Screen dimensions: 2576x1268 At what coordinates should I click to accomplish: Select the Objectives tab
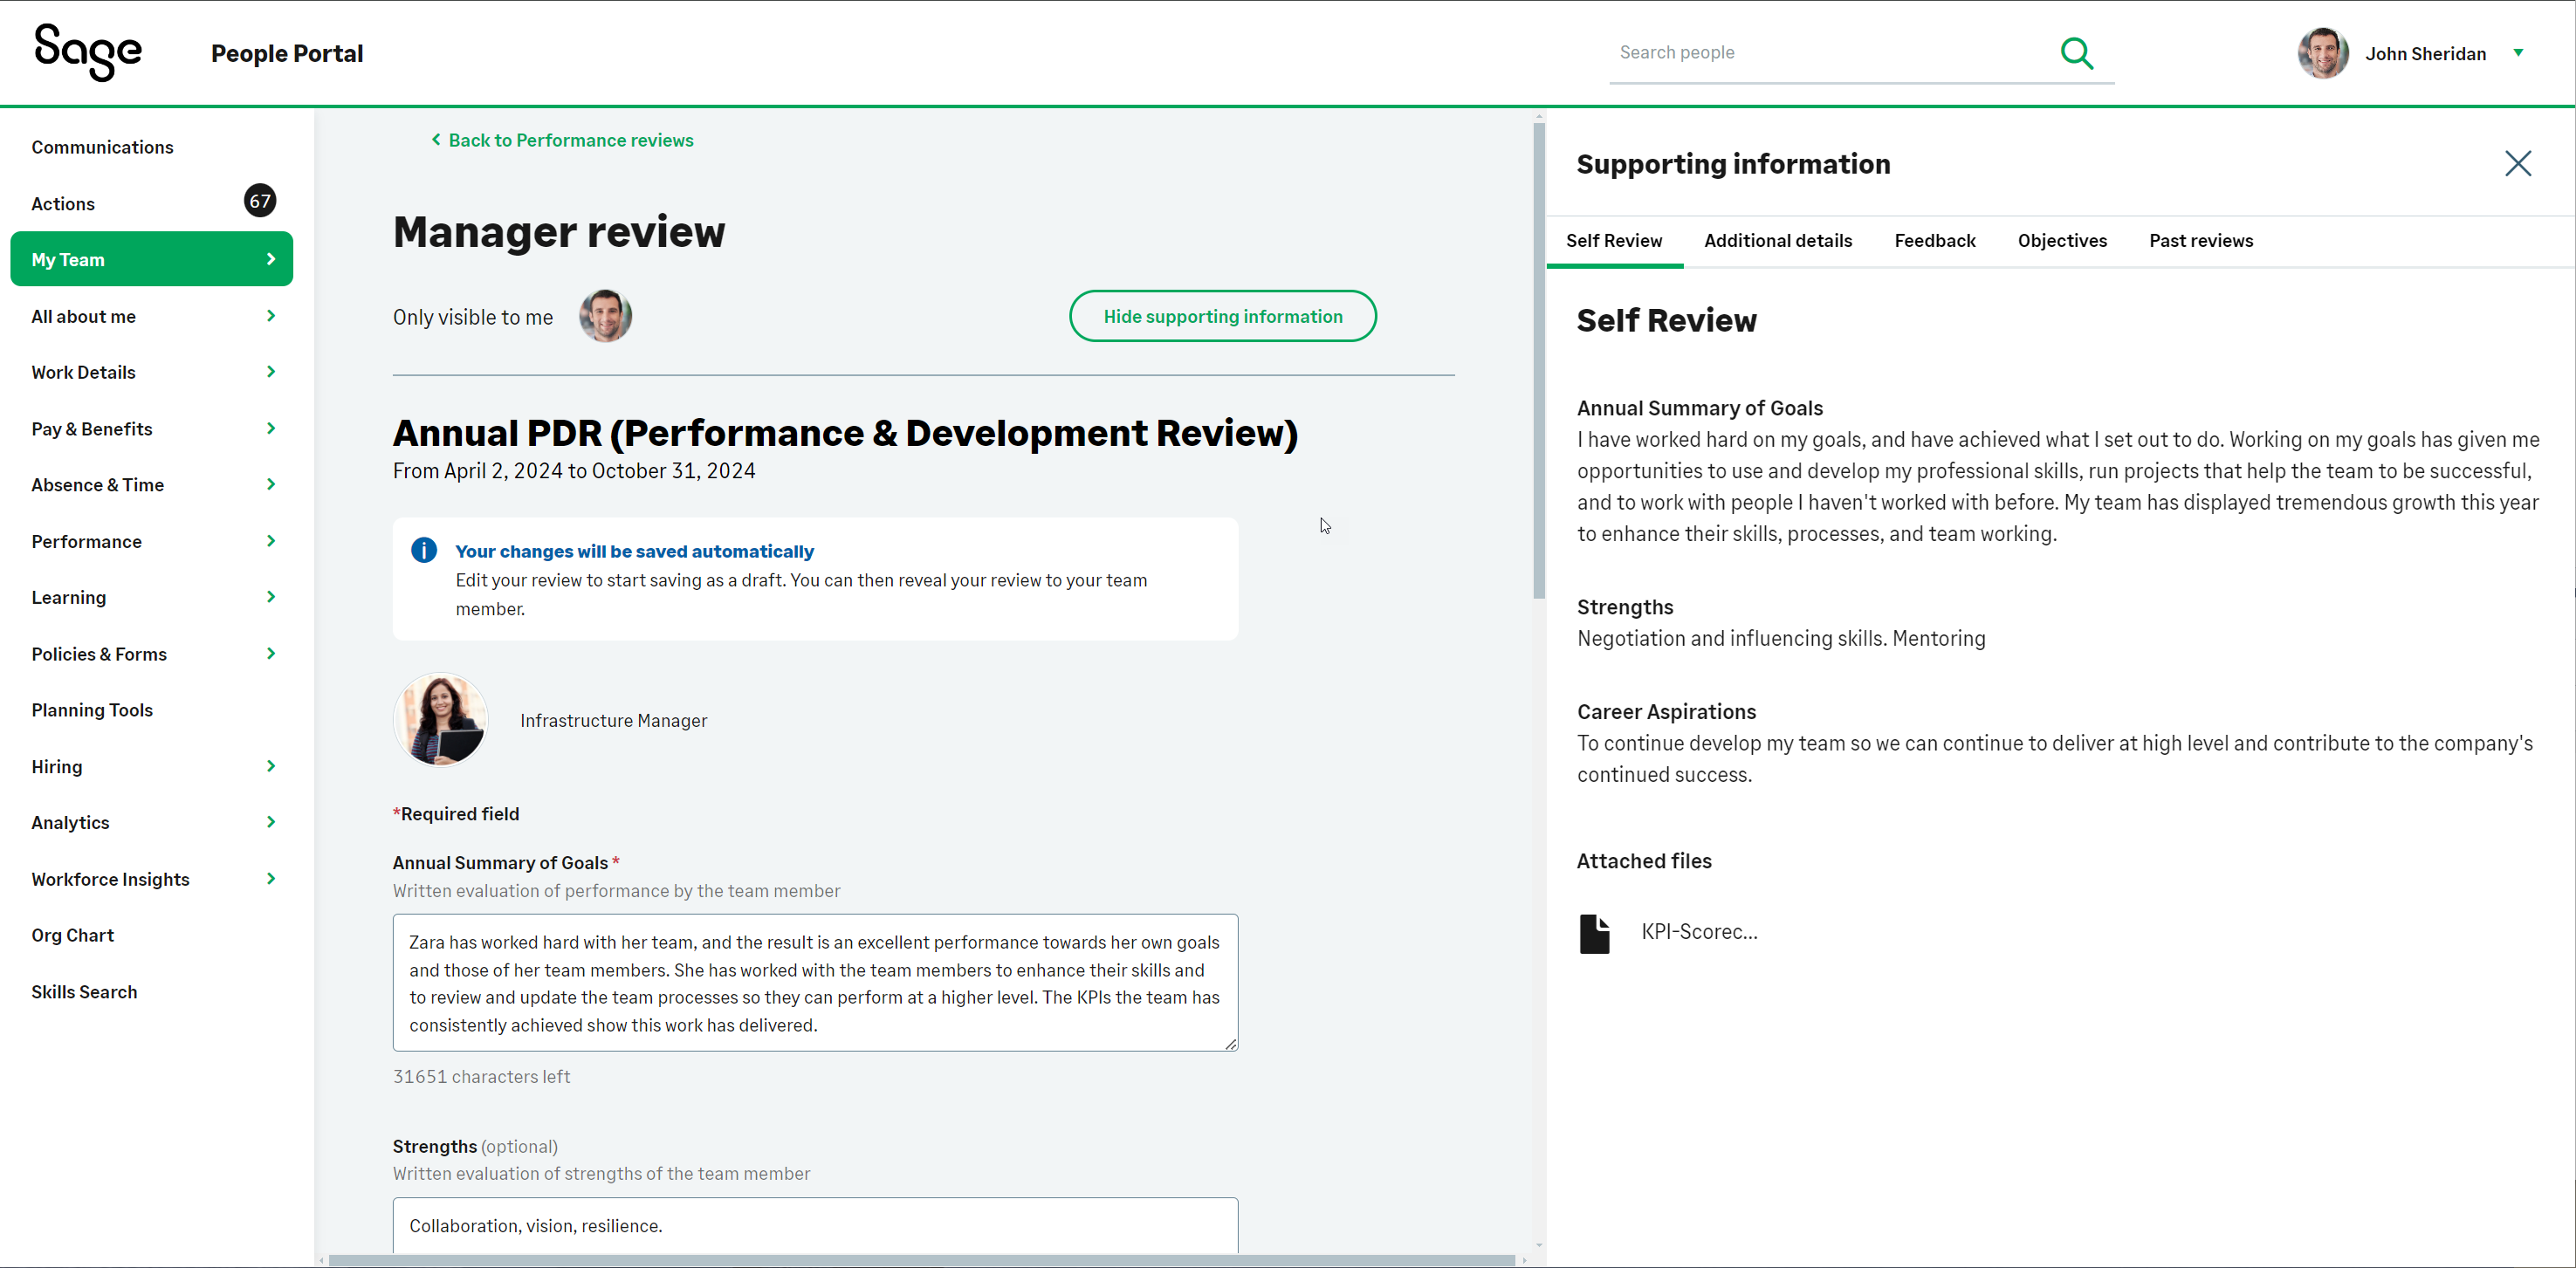point(2061,241)
